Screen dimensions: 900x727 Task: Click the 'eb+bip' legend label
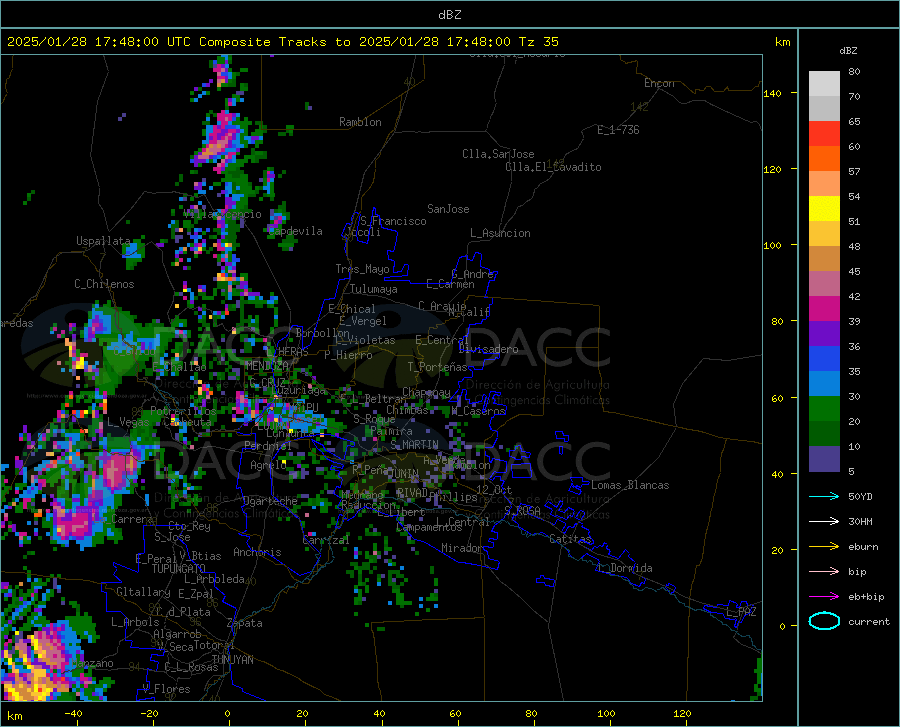pyautogui.click(x=866, y=597)
